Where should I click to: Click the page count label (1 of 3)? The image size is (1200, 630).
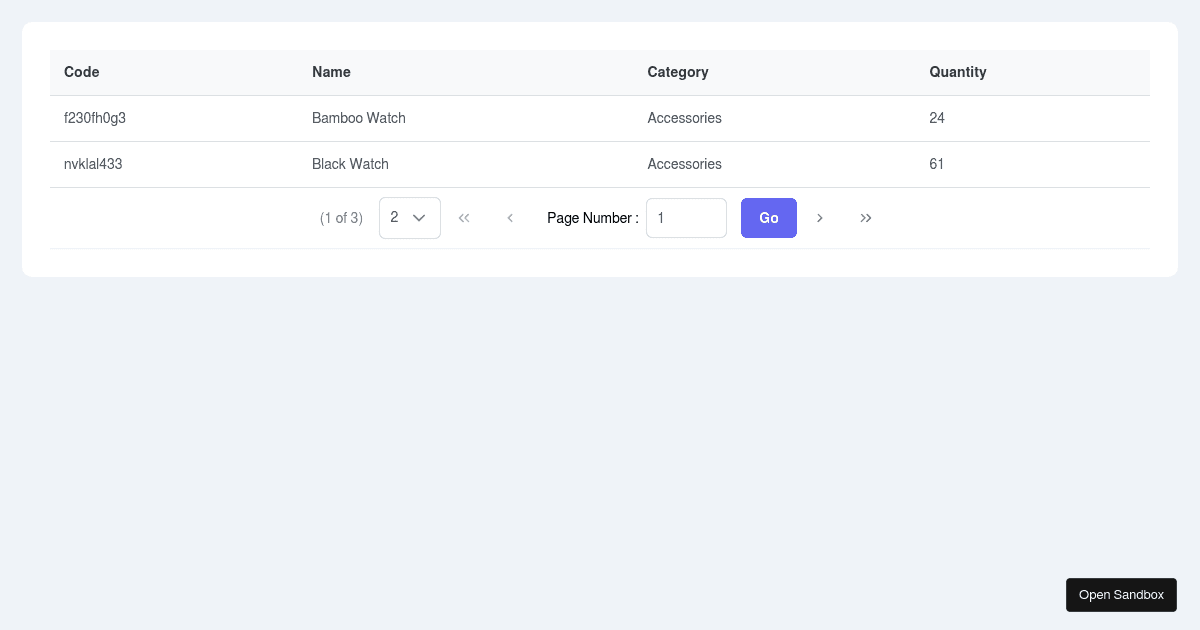tap(341, 218)
